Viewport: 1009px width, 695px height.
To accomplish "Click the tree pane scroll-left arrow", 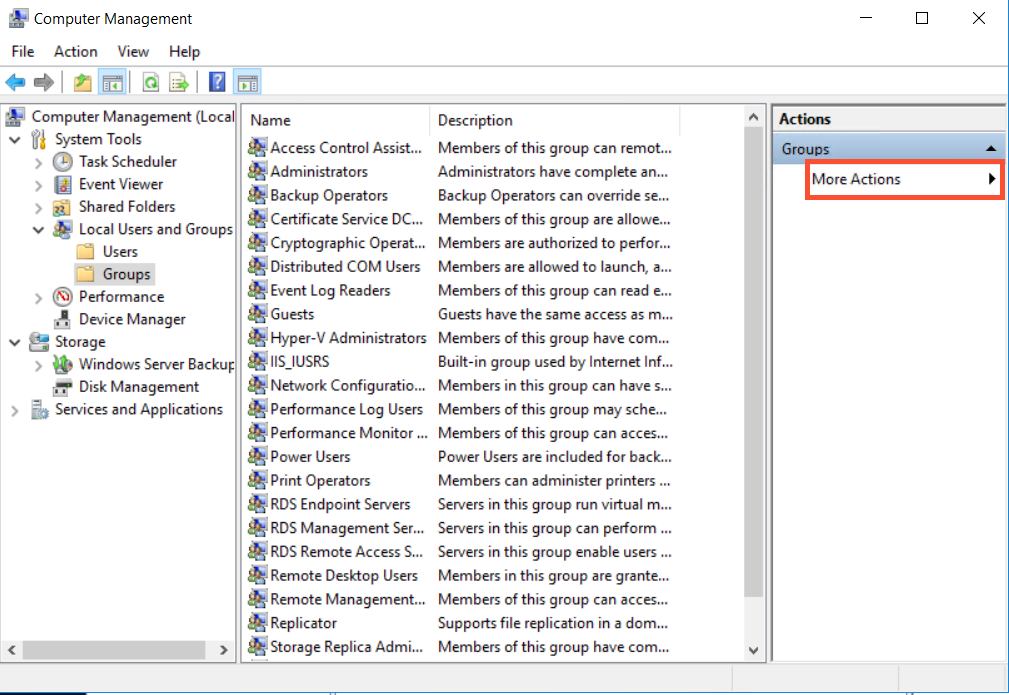I will click(12, 650).
